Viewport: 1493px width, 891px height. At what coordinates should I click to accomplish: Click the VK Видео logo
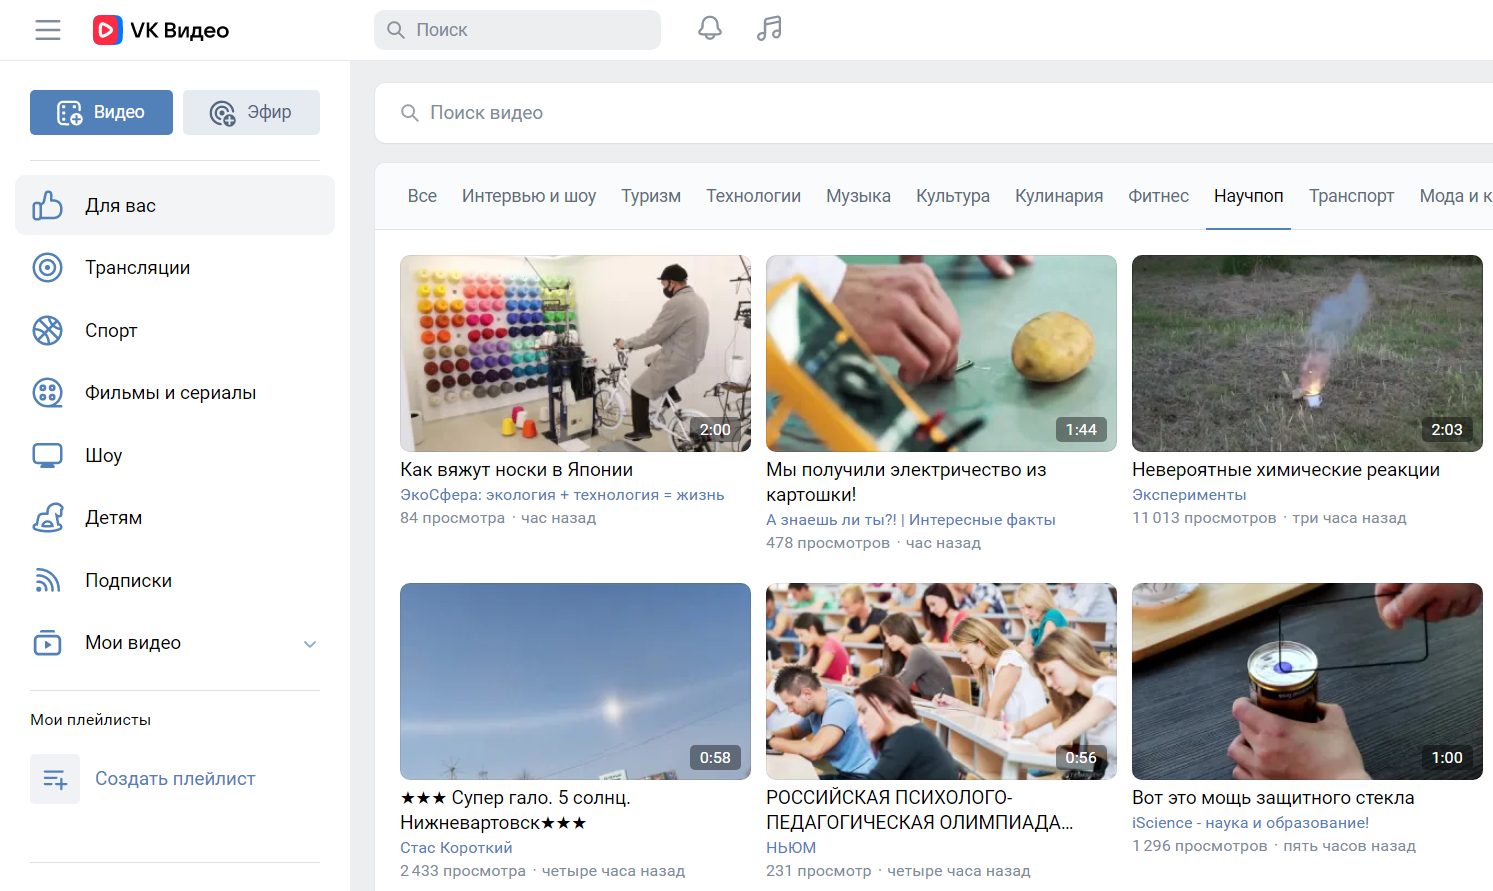161,30
